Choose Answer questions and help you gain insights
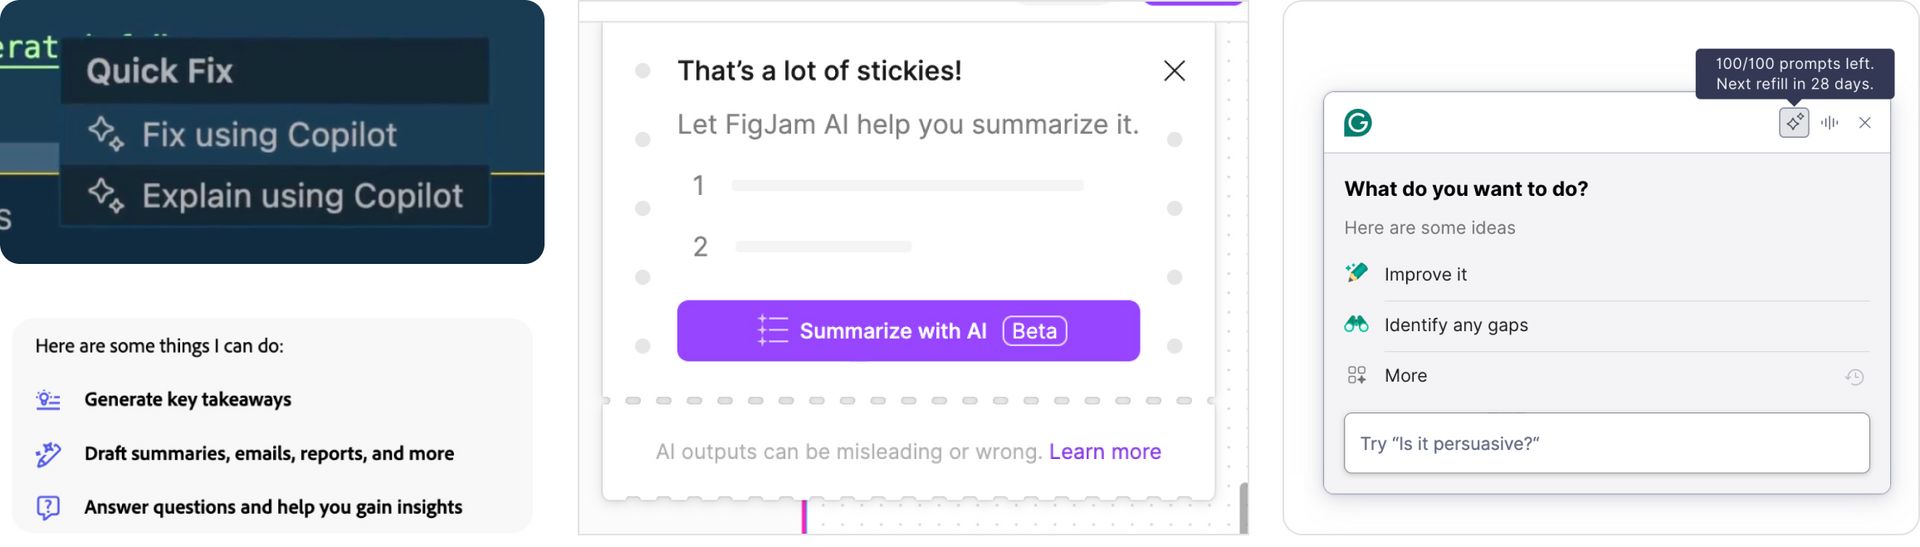The width and height of the screenshot is (1920, 547). pyautogui.click(x=273, y=508)
